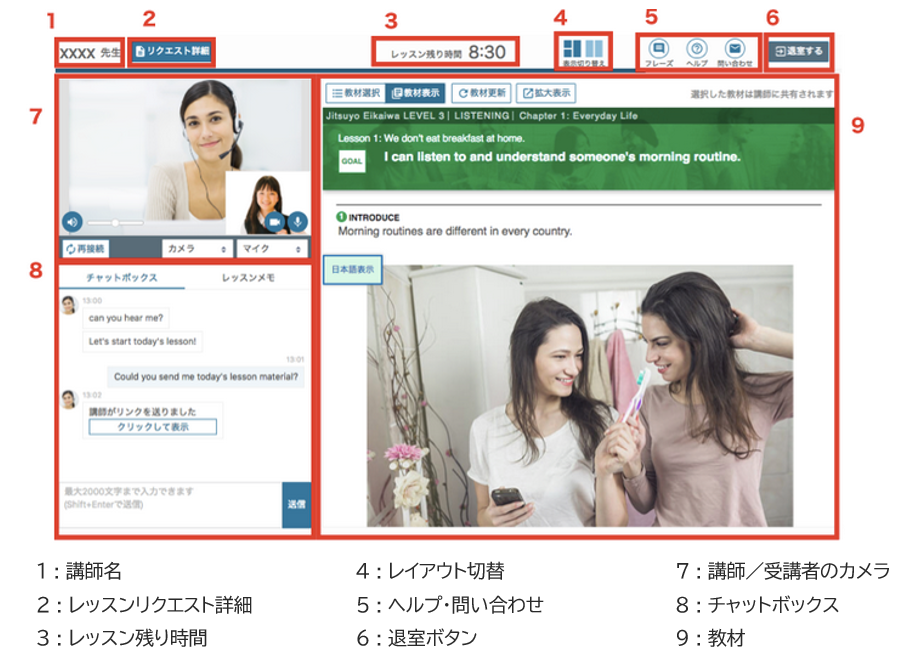The height and width of the screenshot is (662, 912).
Task: Click リクエスト詳細 document button
Action: click(x=172, y=51)
